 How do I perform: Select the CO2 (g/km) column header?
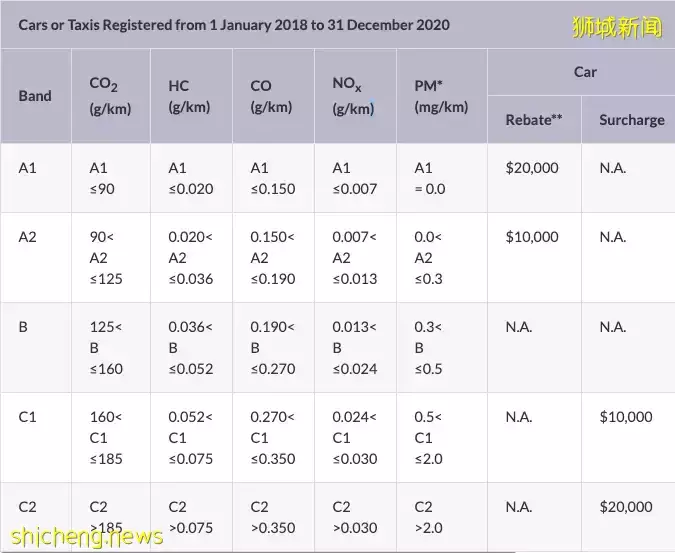pos(110,96)
